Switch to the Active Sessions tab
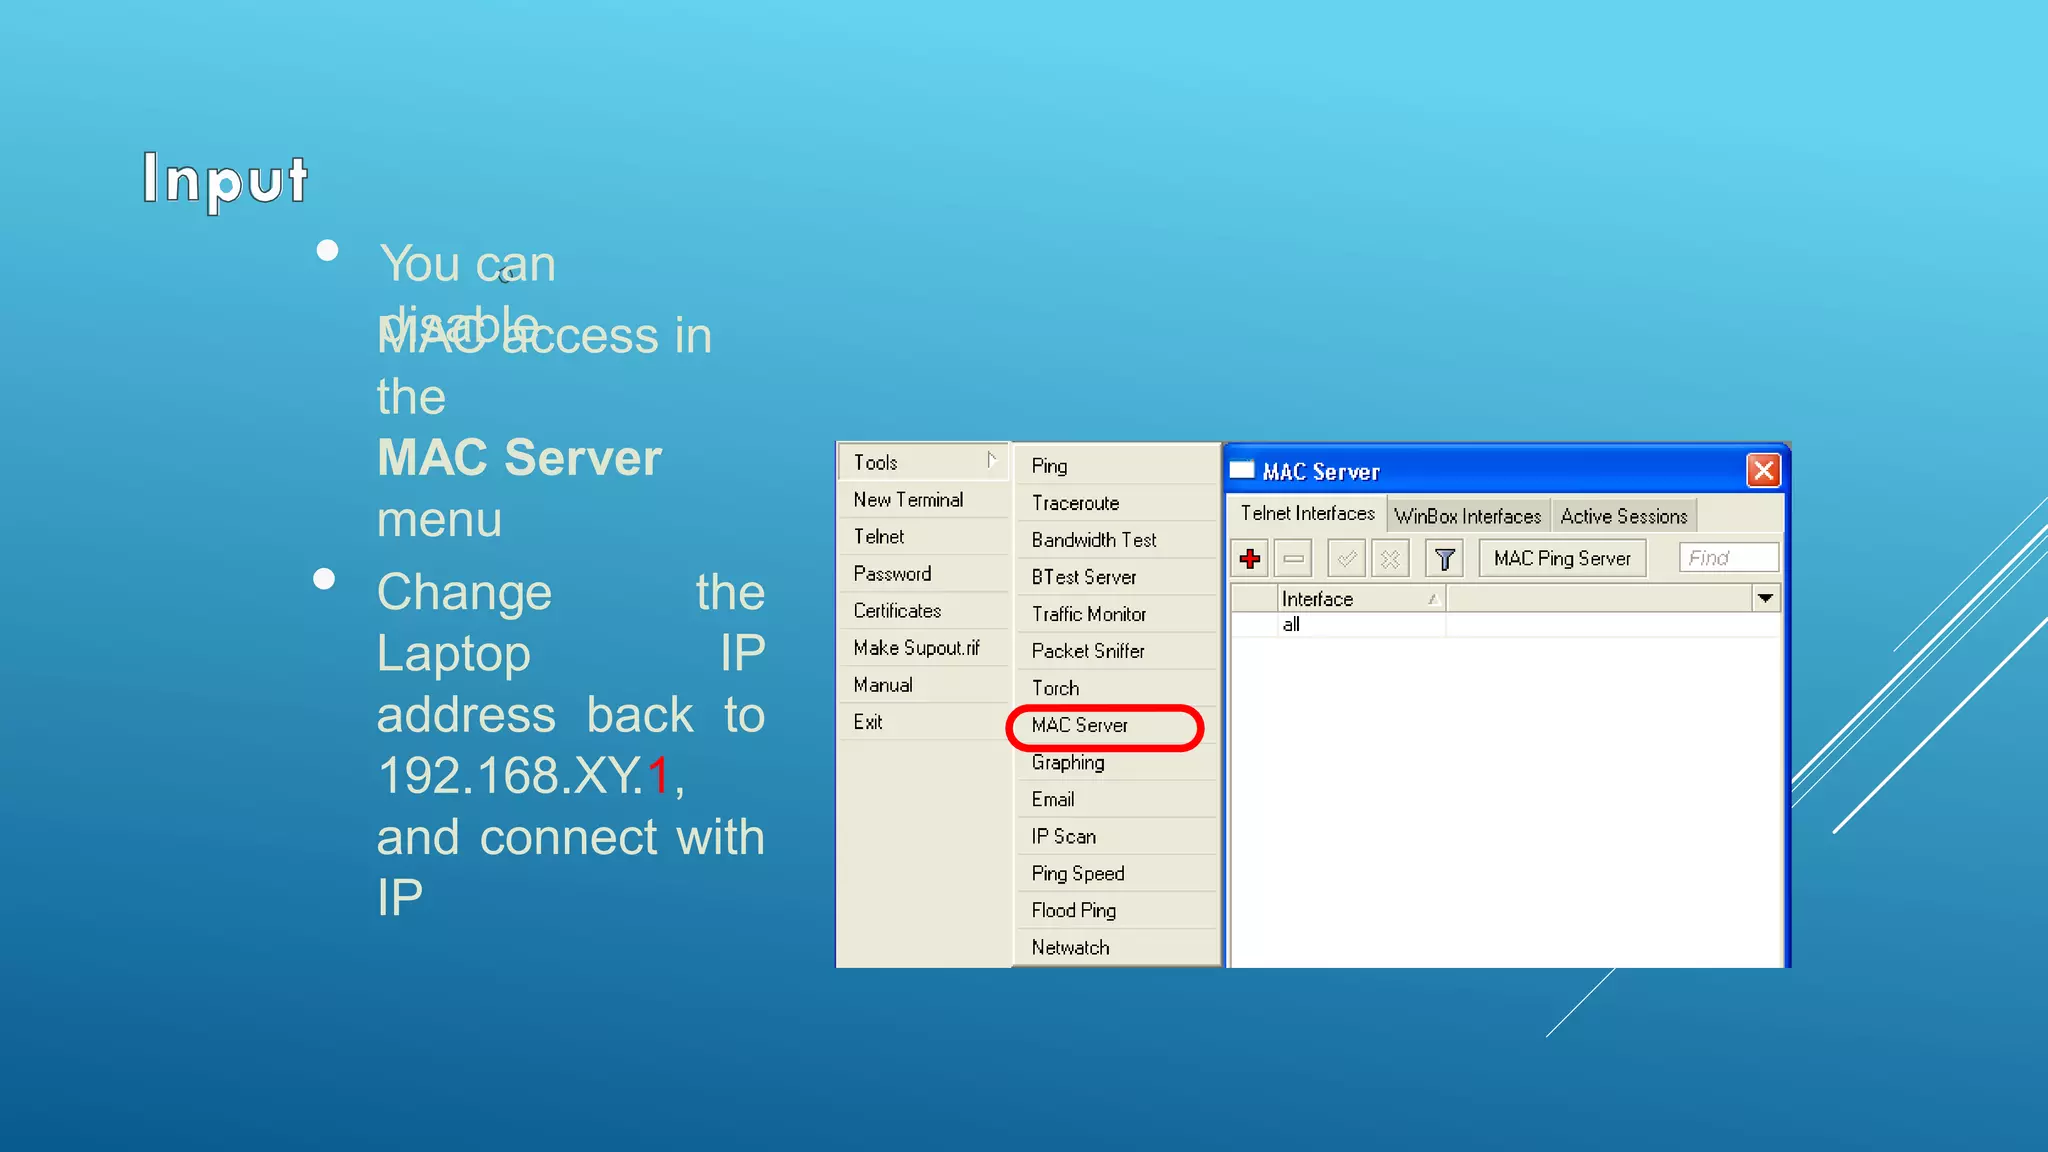 click(1623, 516)
